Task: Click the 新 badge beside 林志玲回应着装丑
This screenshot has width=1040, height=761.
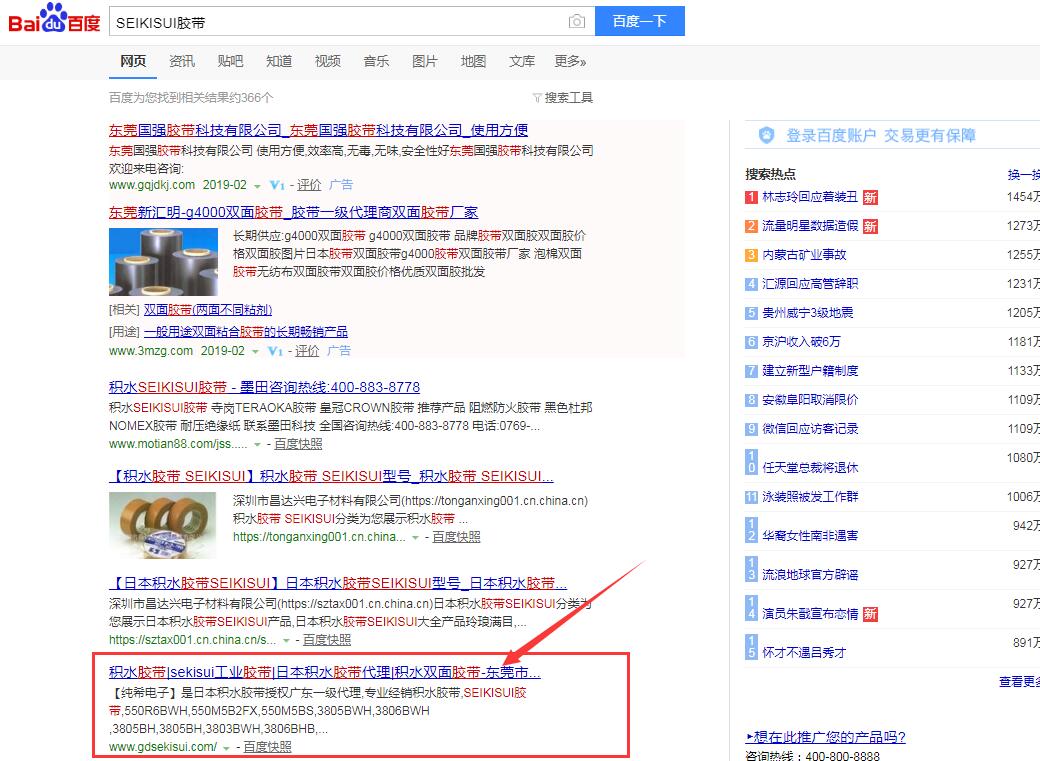Action: coord(870,197)
